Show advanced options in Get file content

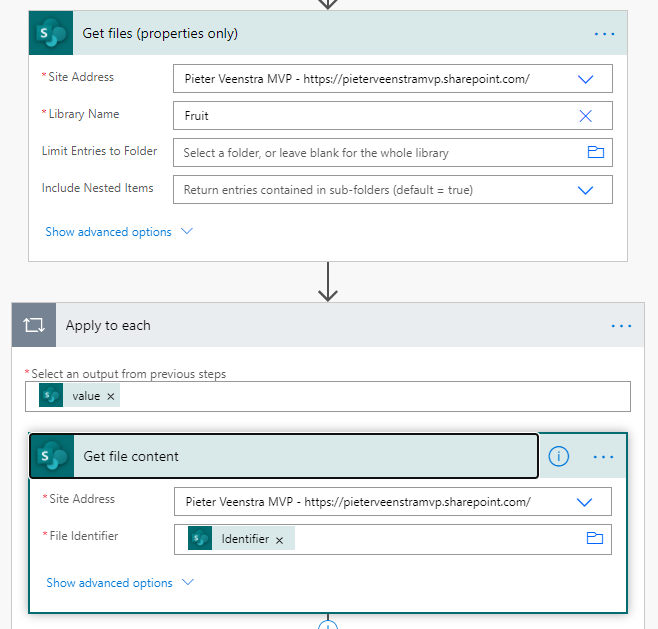click(x=120, y=583)
